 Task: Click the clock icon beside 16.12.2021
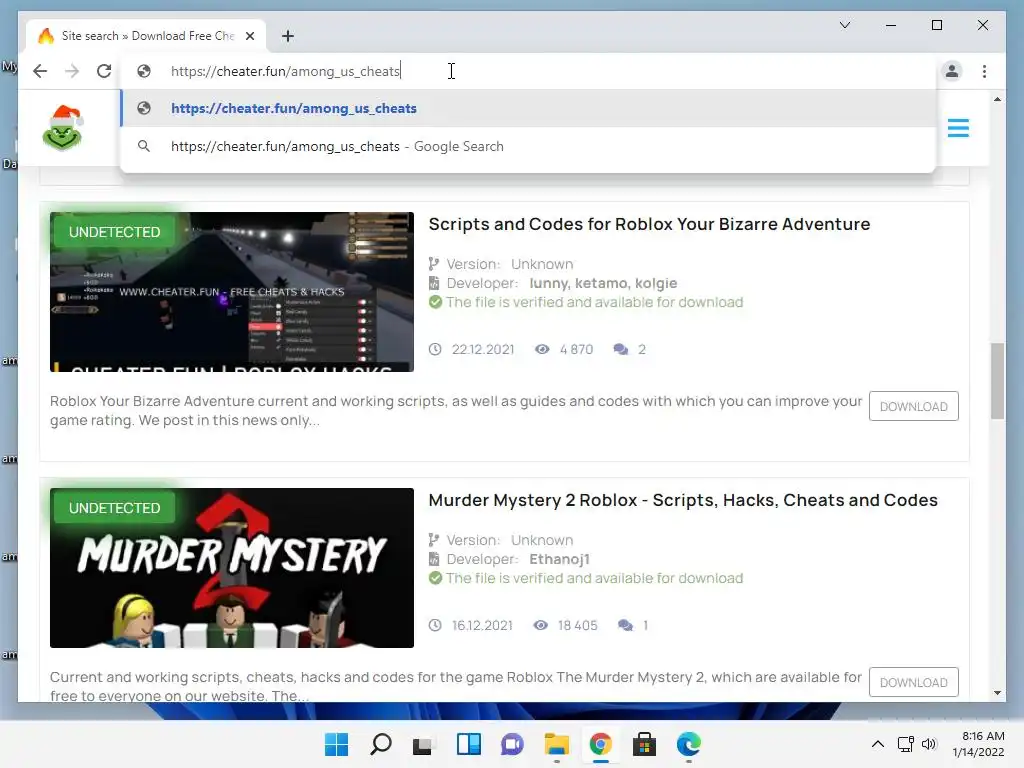point(435,626)
